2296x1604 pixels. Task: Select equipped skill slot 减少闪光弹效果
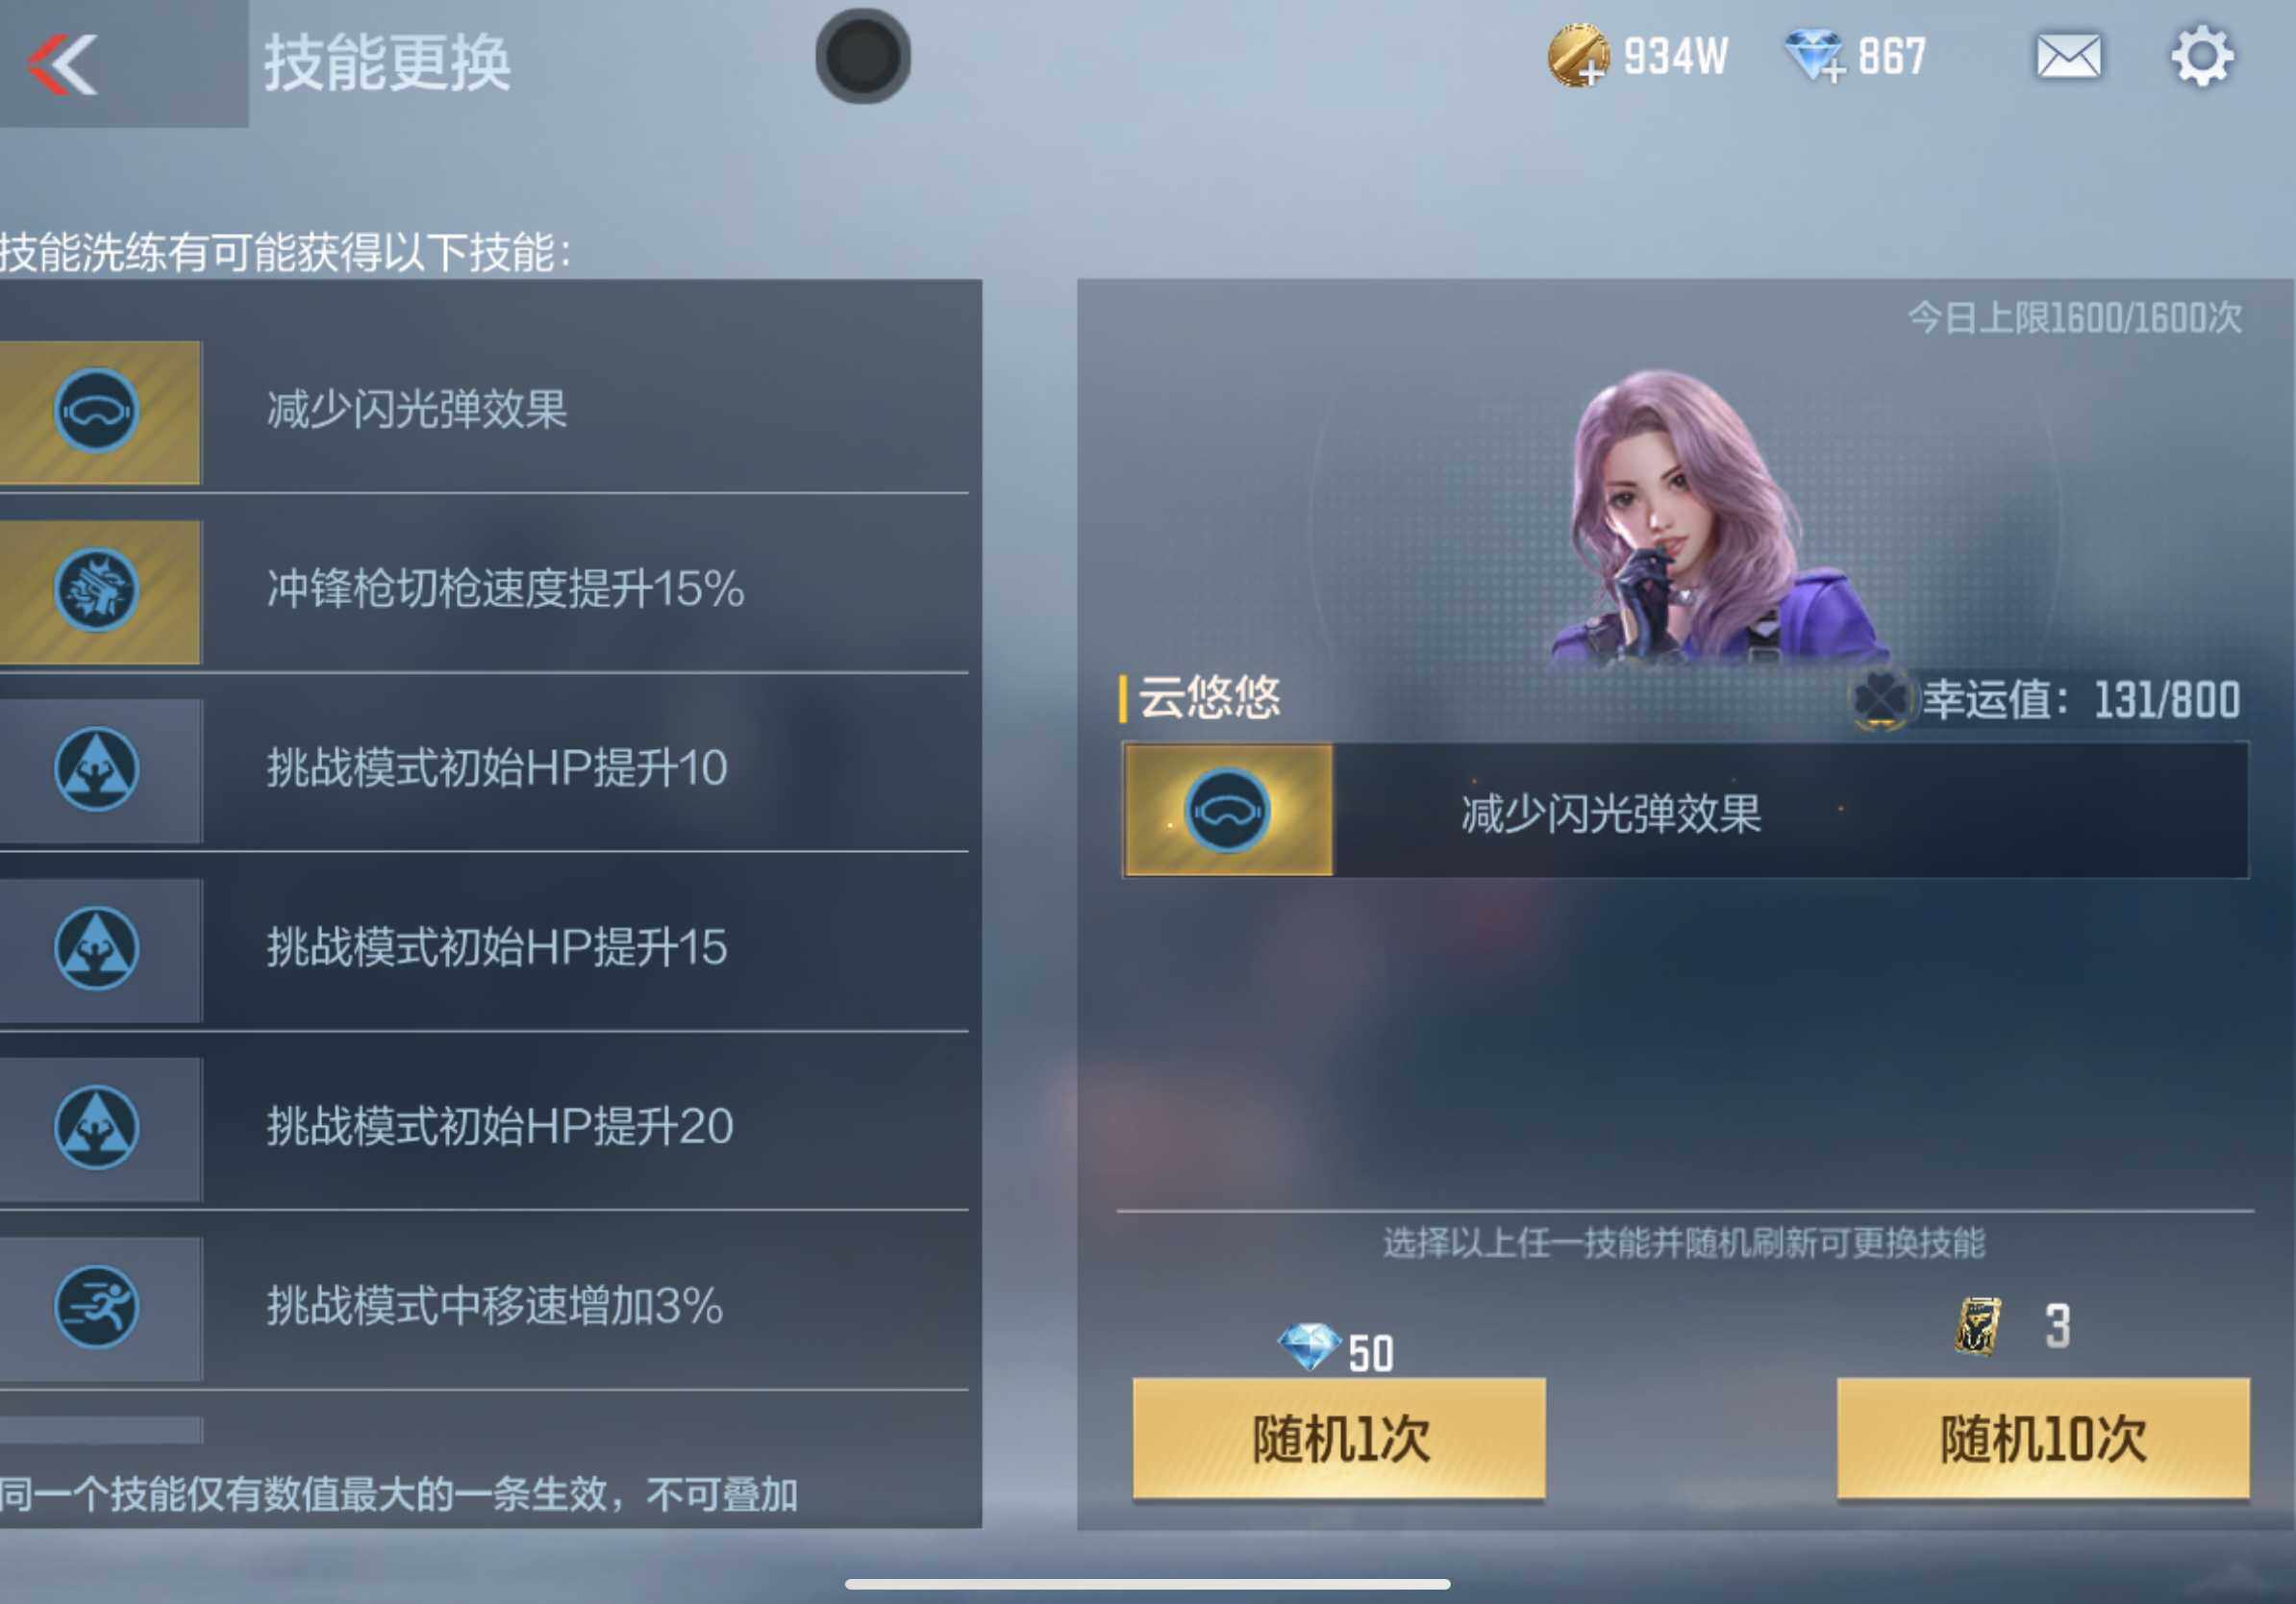pos(1685,810)
